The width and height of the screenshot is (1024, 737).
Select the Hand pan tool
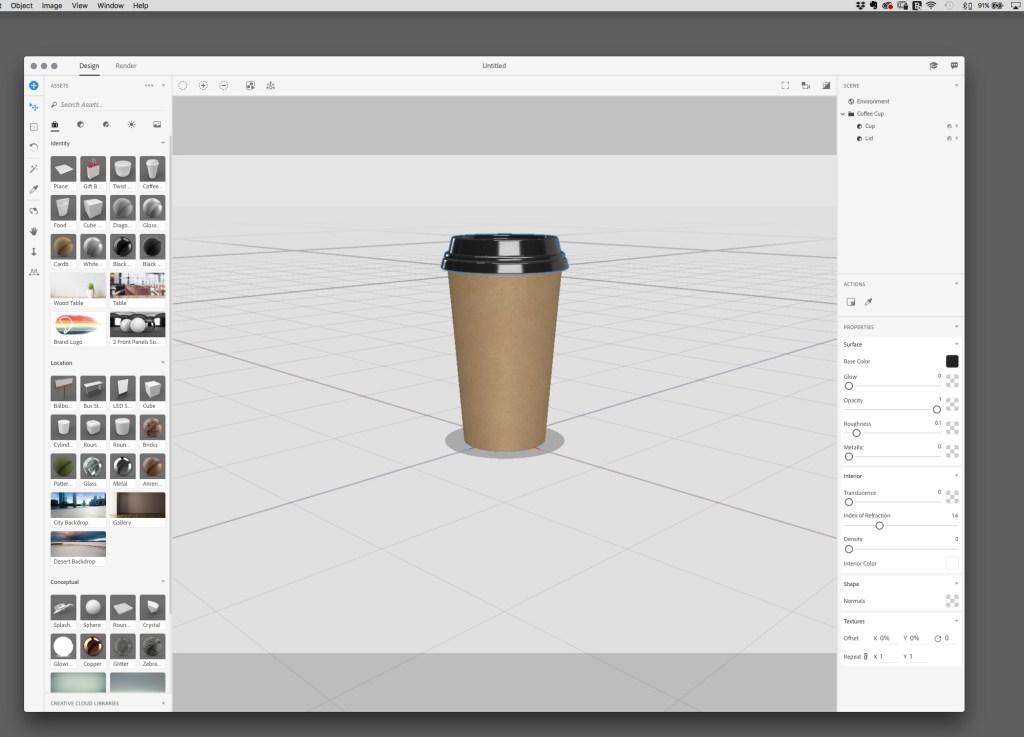[33, 230]
